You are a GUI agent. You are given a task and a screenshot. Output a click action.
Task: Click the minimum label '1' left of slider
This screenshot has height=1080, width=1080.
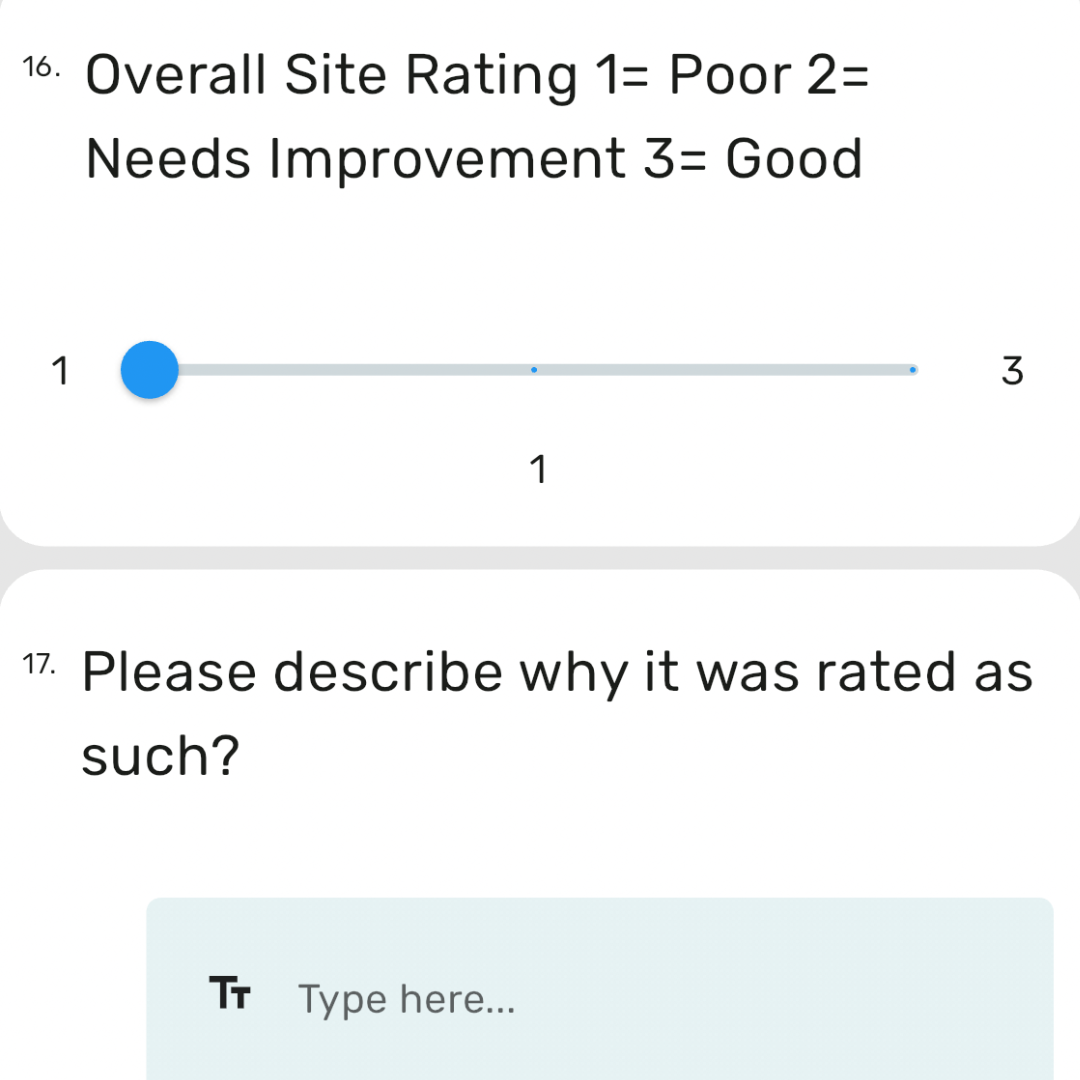point(61,371)
